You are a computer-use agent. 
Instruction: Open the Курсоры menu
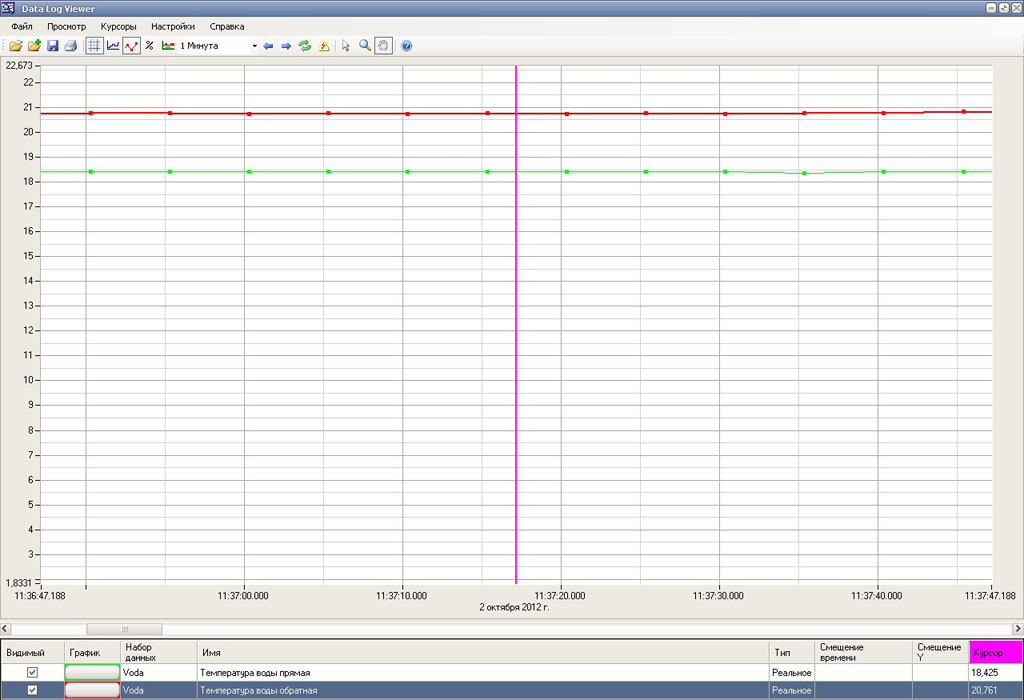(x=118, y=27)
